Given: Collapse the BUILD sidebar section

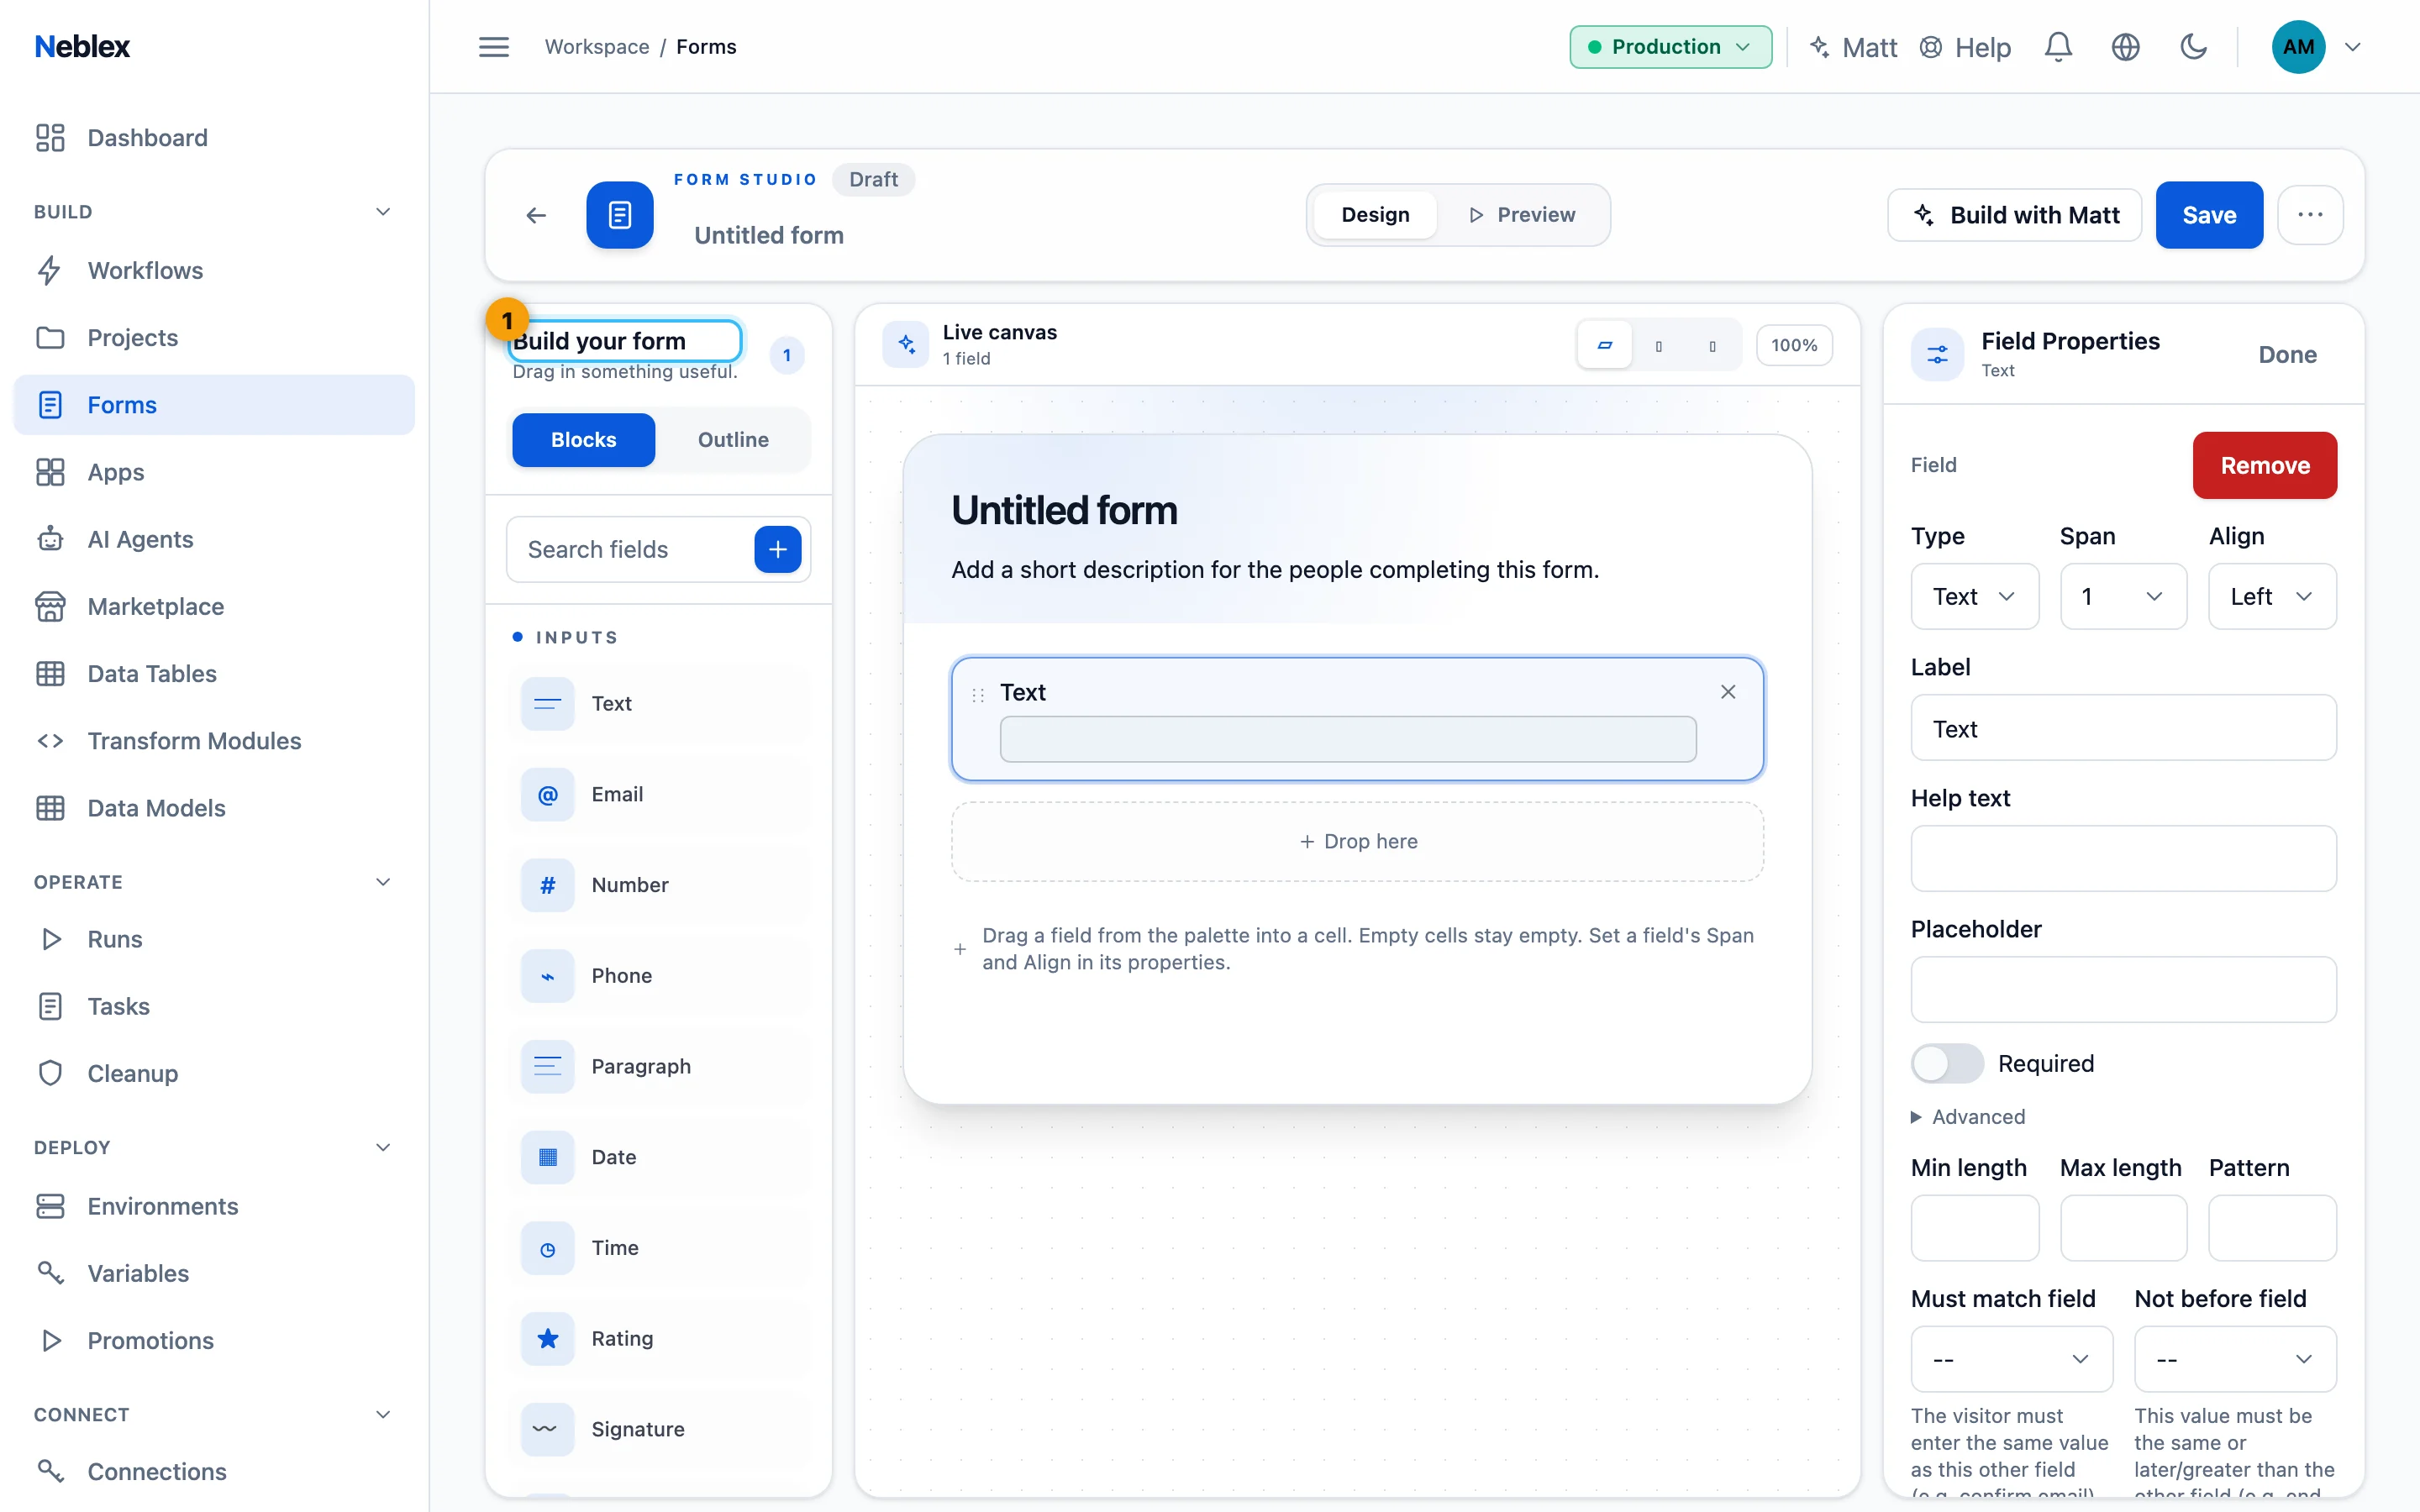Looking at the screenshot, I should pyautogui.click(x=382, y=212).
